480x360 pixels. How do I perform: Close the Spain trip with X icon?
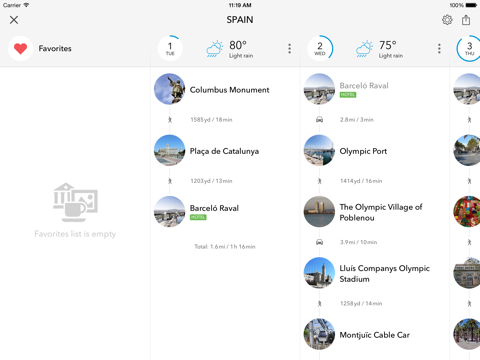coord(14,20)
